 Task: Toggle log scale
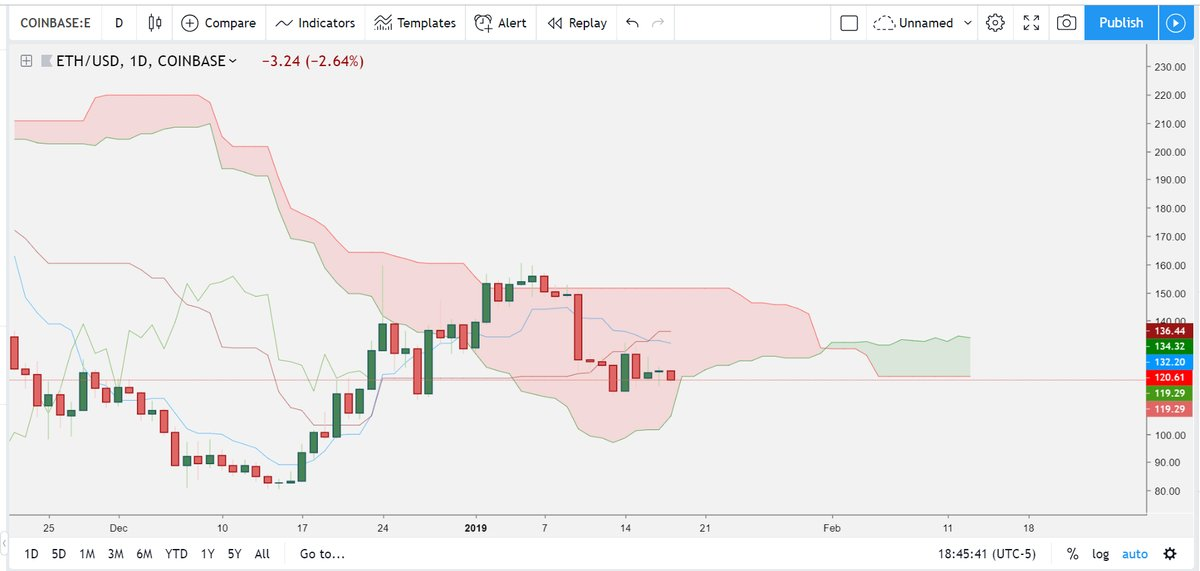click(1100, 553)
